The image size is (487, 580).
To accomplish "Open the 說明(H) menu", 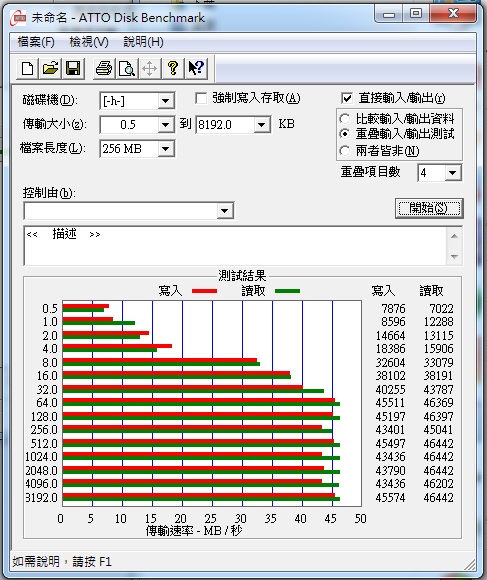I will pyautogui.click(x=143, y=42).
